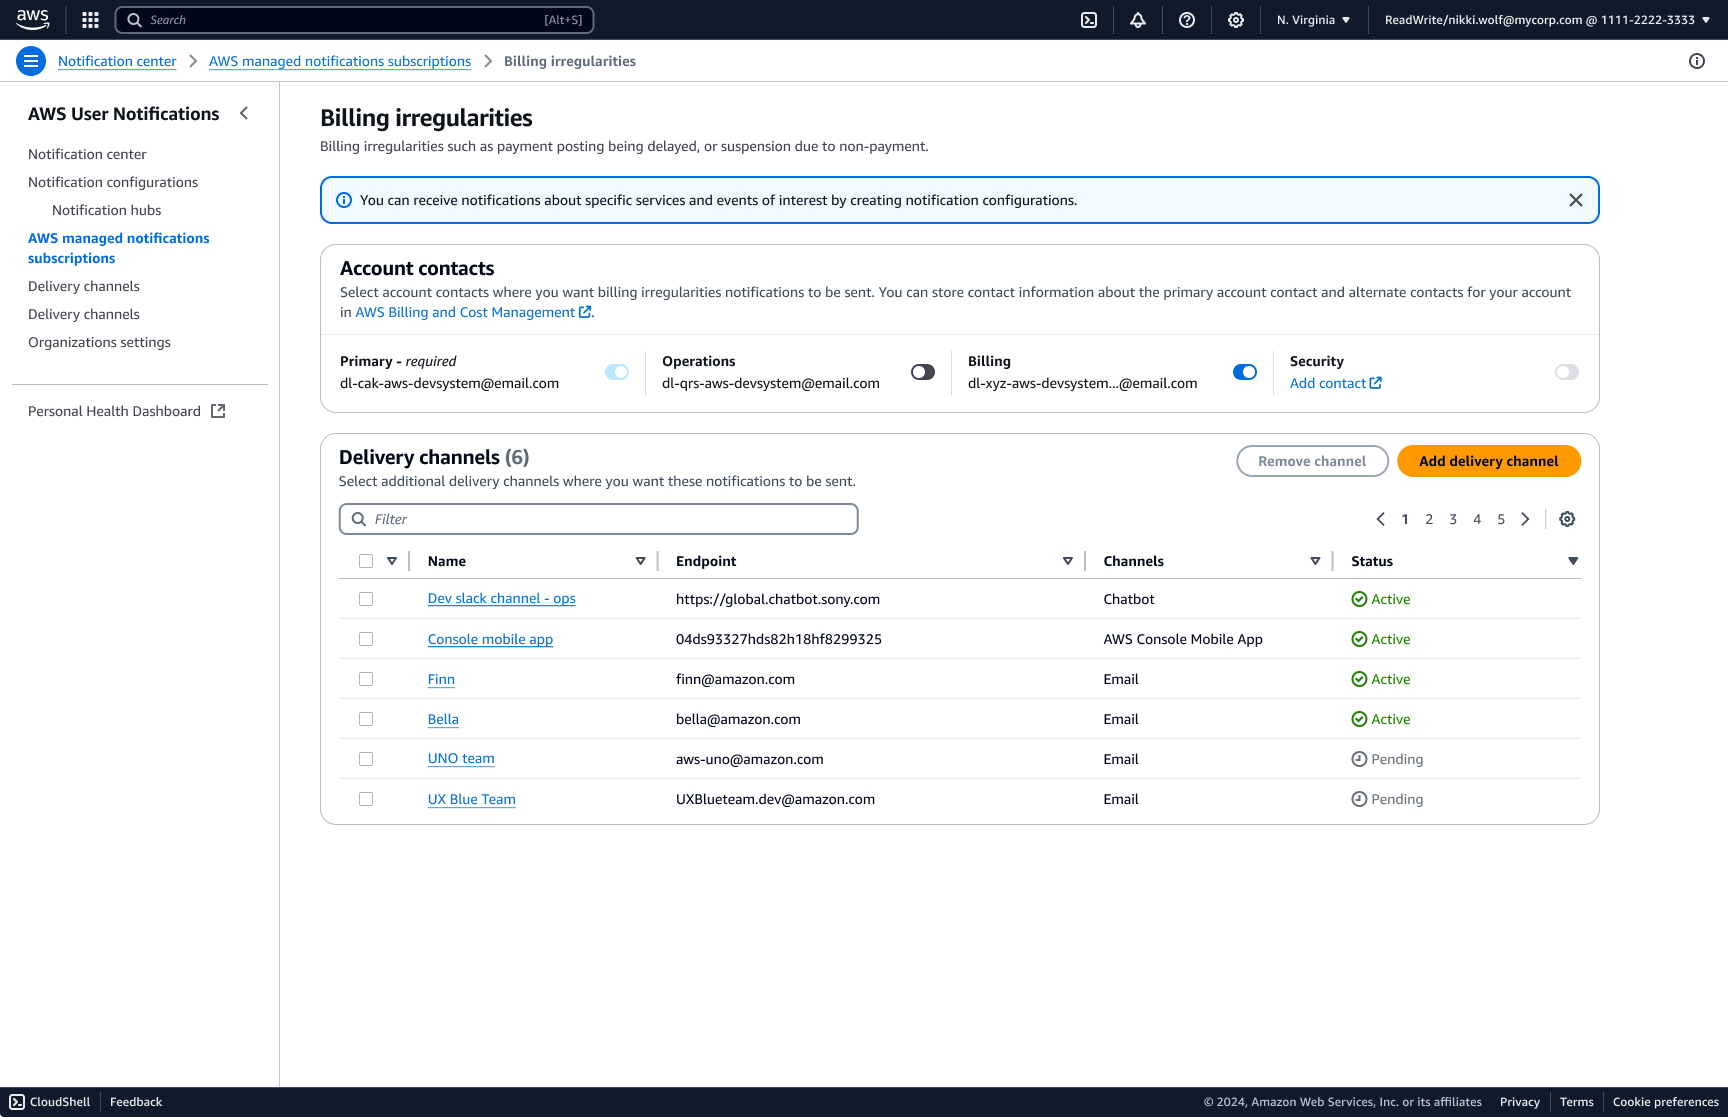1728x1117 pixels.
Task: Select the Console mobile app row checkbox
Action: tap(366, 639)
